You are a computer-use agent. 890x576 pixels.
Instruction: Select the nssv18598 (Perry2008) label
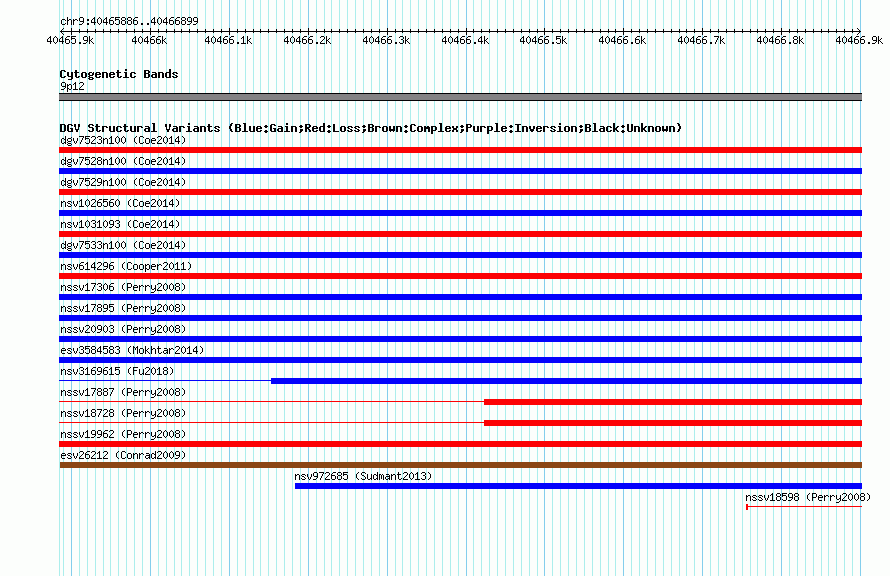808,497
